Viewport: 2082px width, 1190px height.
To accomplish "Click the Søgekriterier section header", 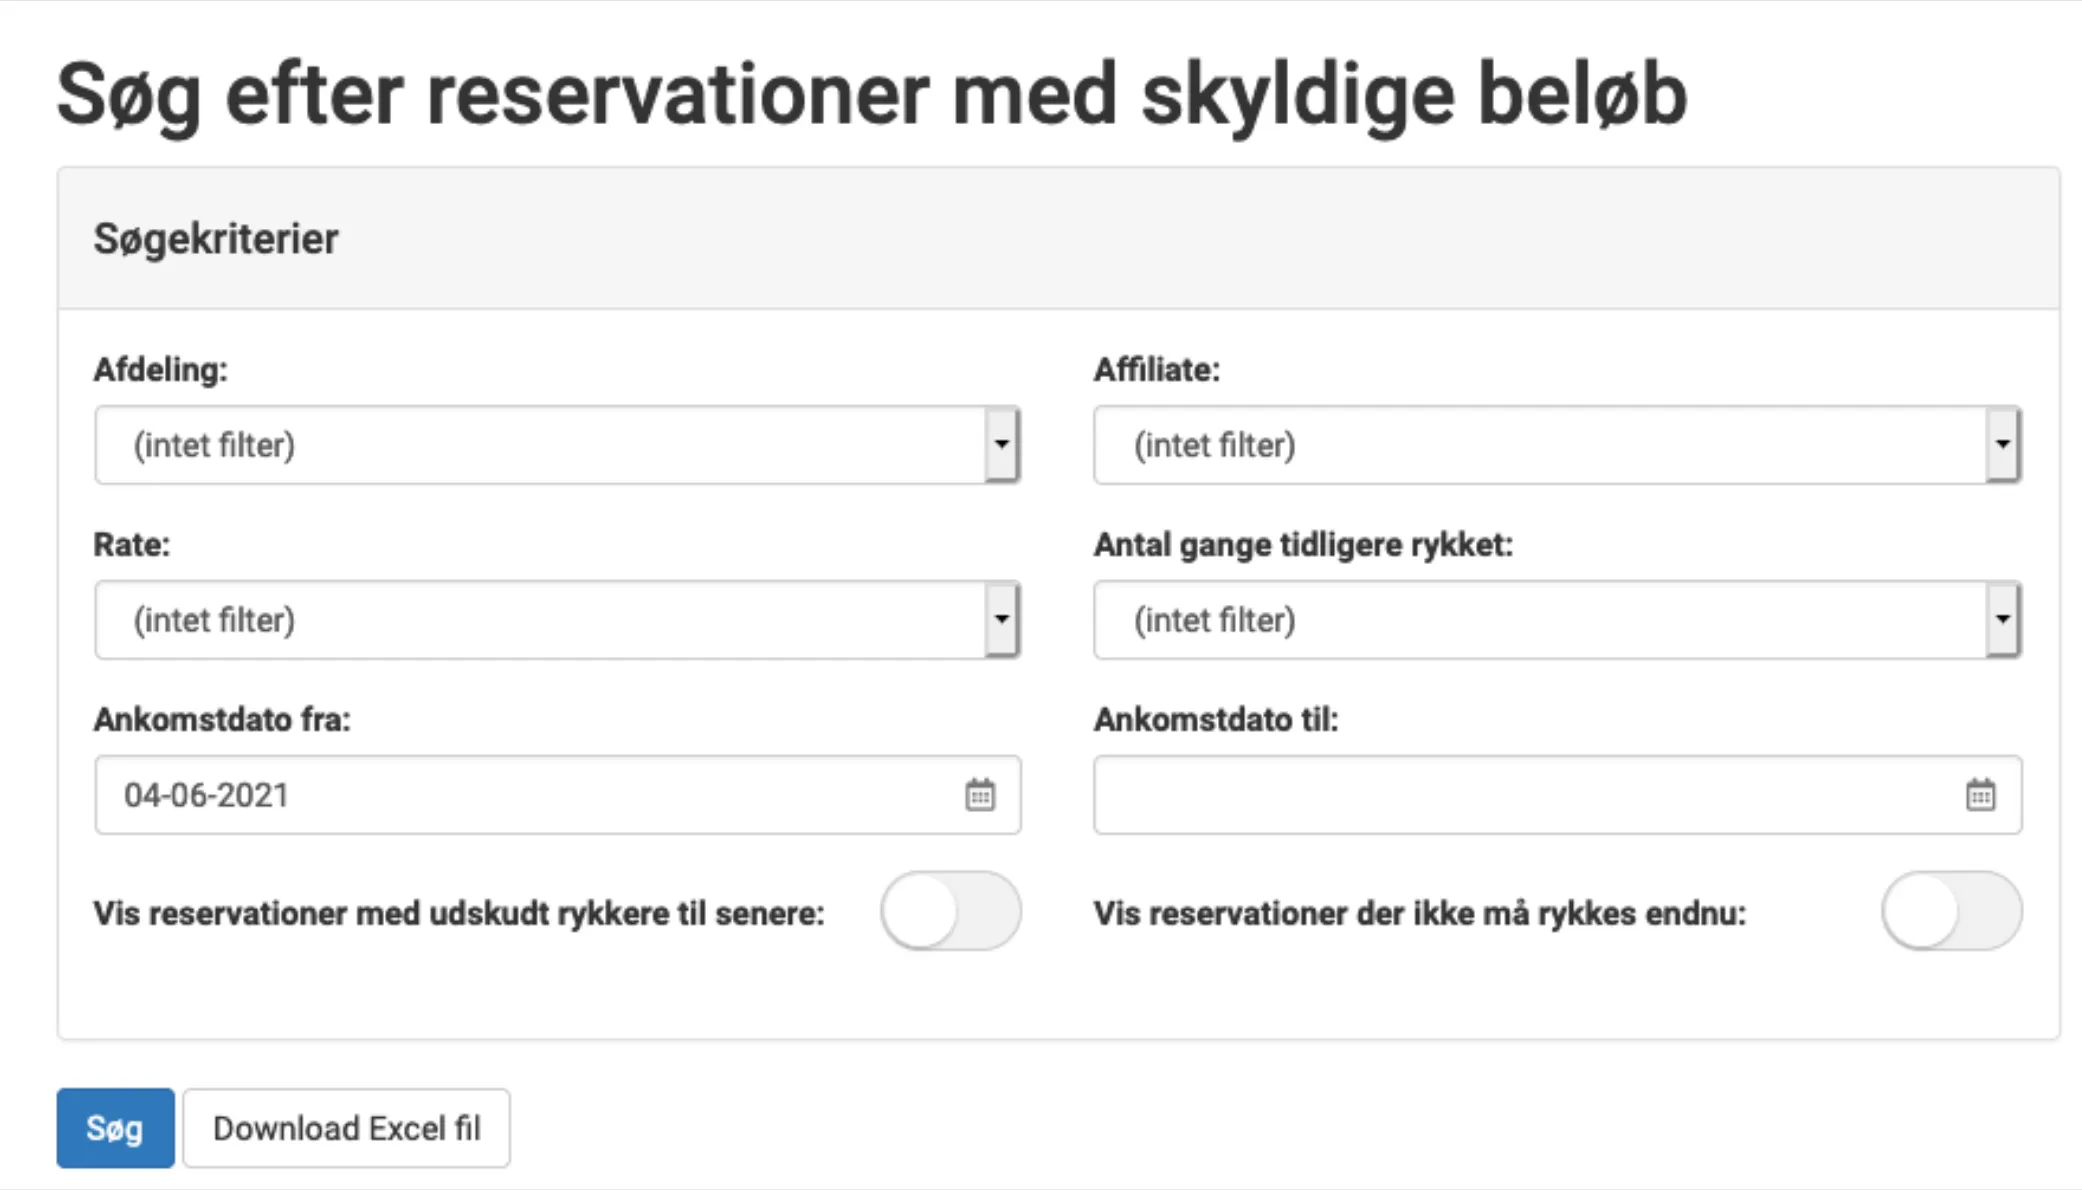I will tap(215, 238).
